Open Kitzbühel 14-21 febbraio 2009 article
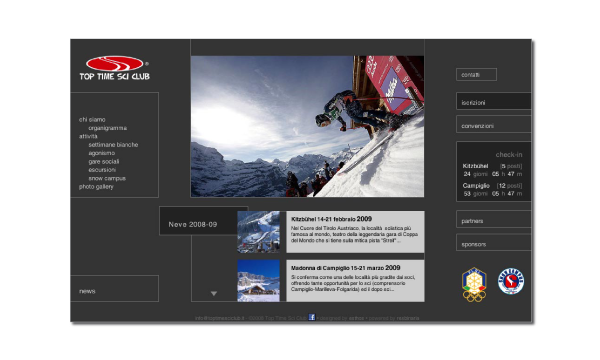Viewport: 600px width, 360px height. click(331, 219)
